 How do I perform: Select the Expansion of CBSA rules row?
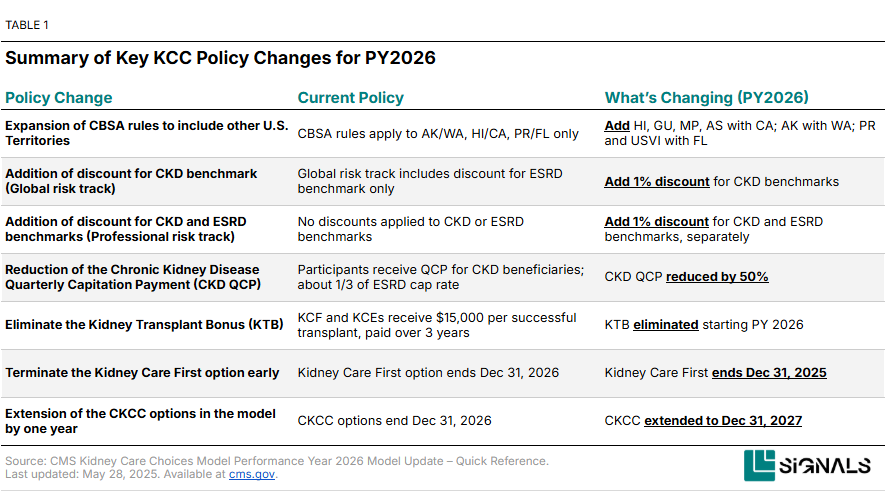(146, 133)
